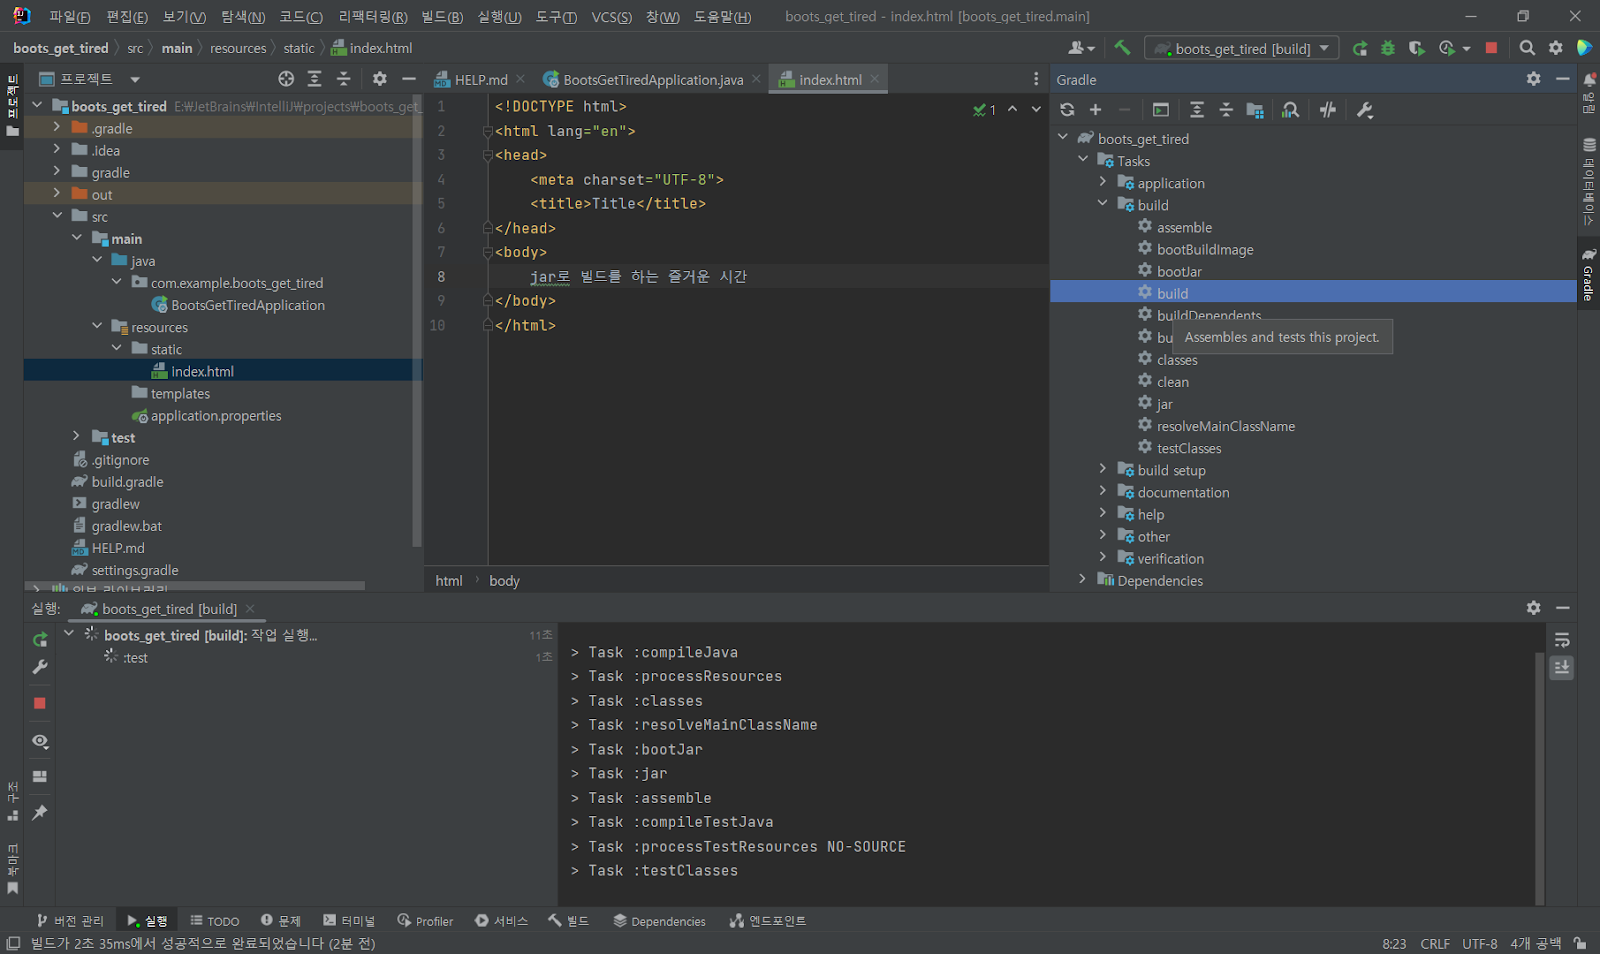Hide the Project tool window

(x=408, y=79)
